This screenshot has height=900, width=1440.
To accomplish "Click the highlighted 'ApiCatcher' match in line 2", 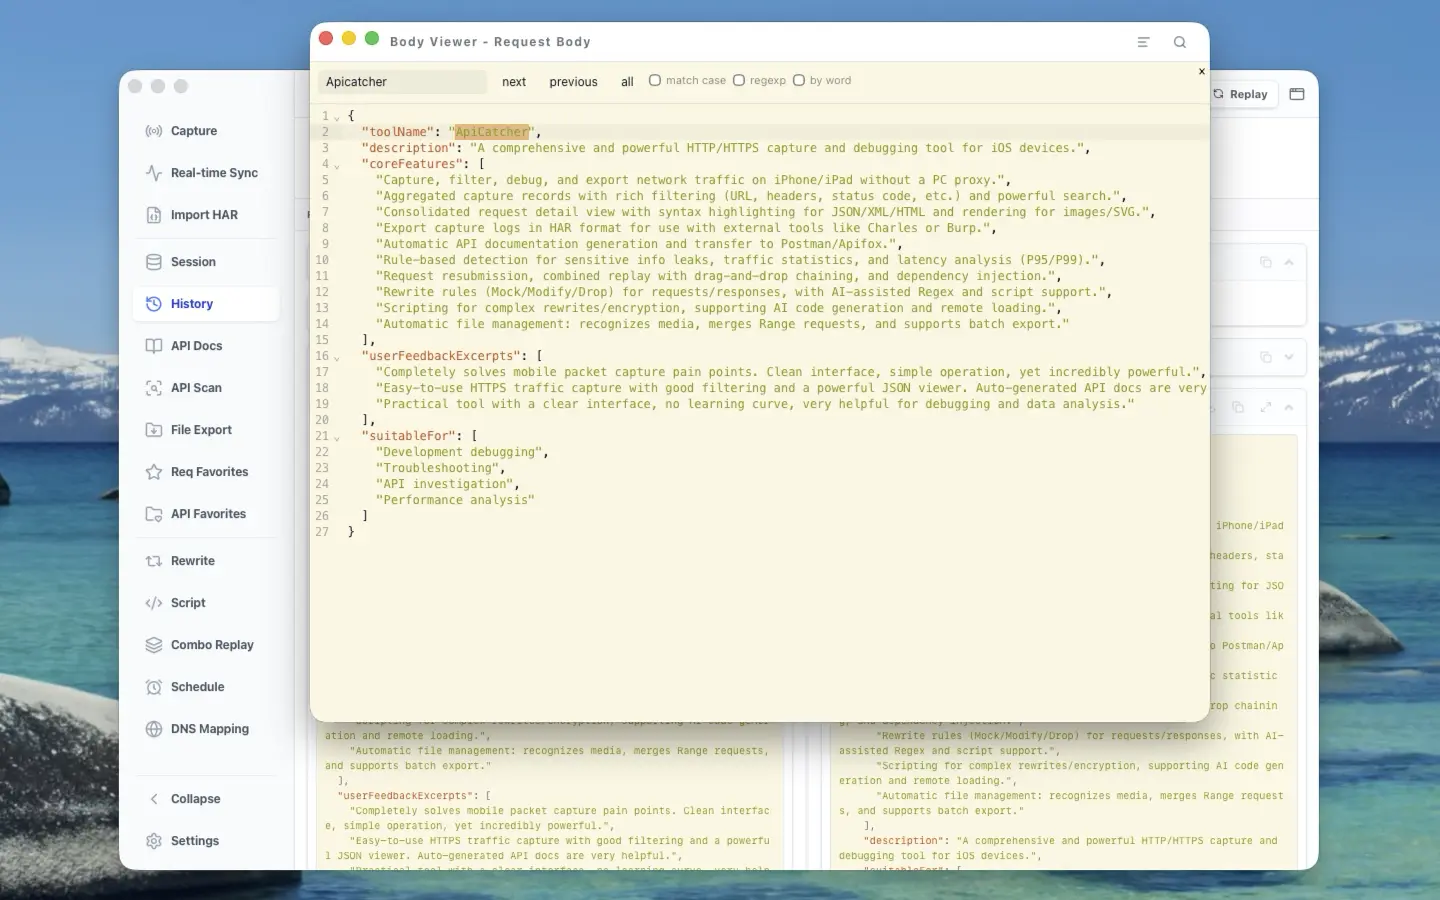I will coord(492,132).
